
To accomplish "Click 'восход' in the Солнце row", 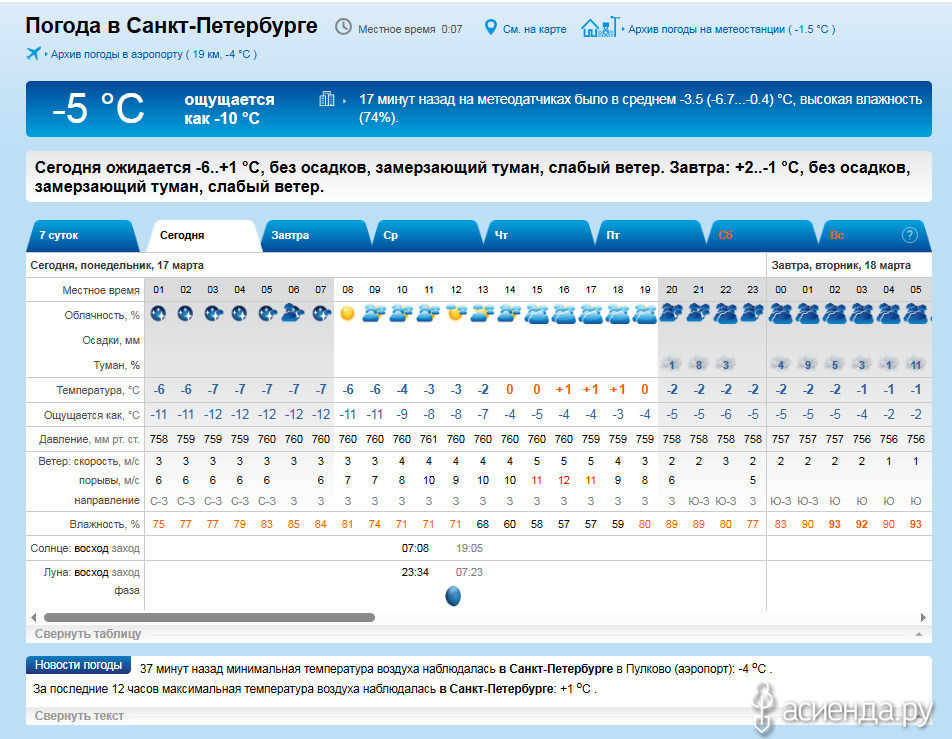I will pyautogui.click(x=91, y=548).
